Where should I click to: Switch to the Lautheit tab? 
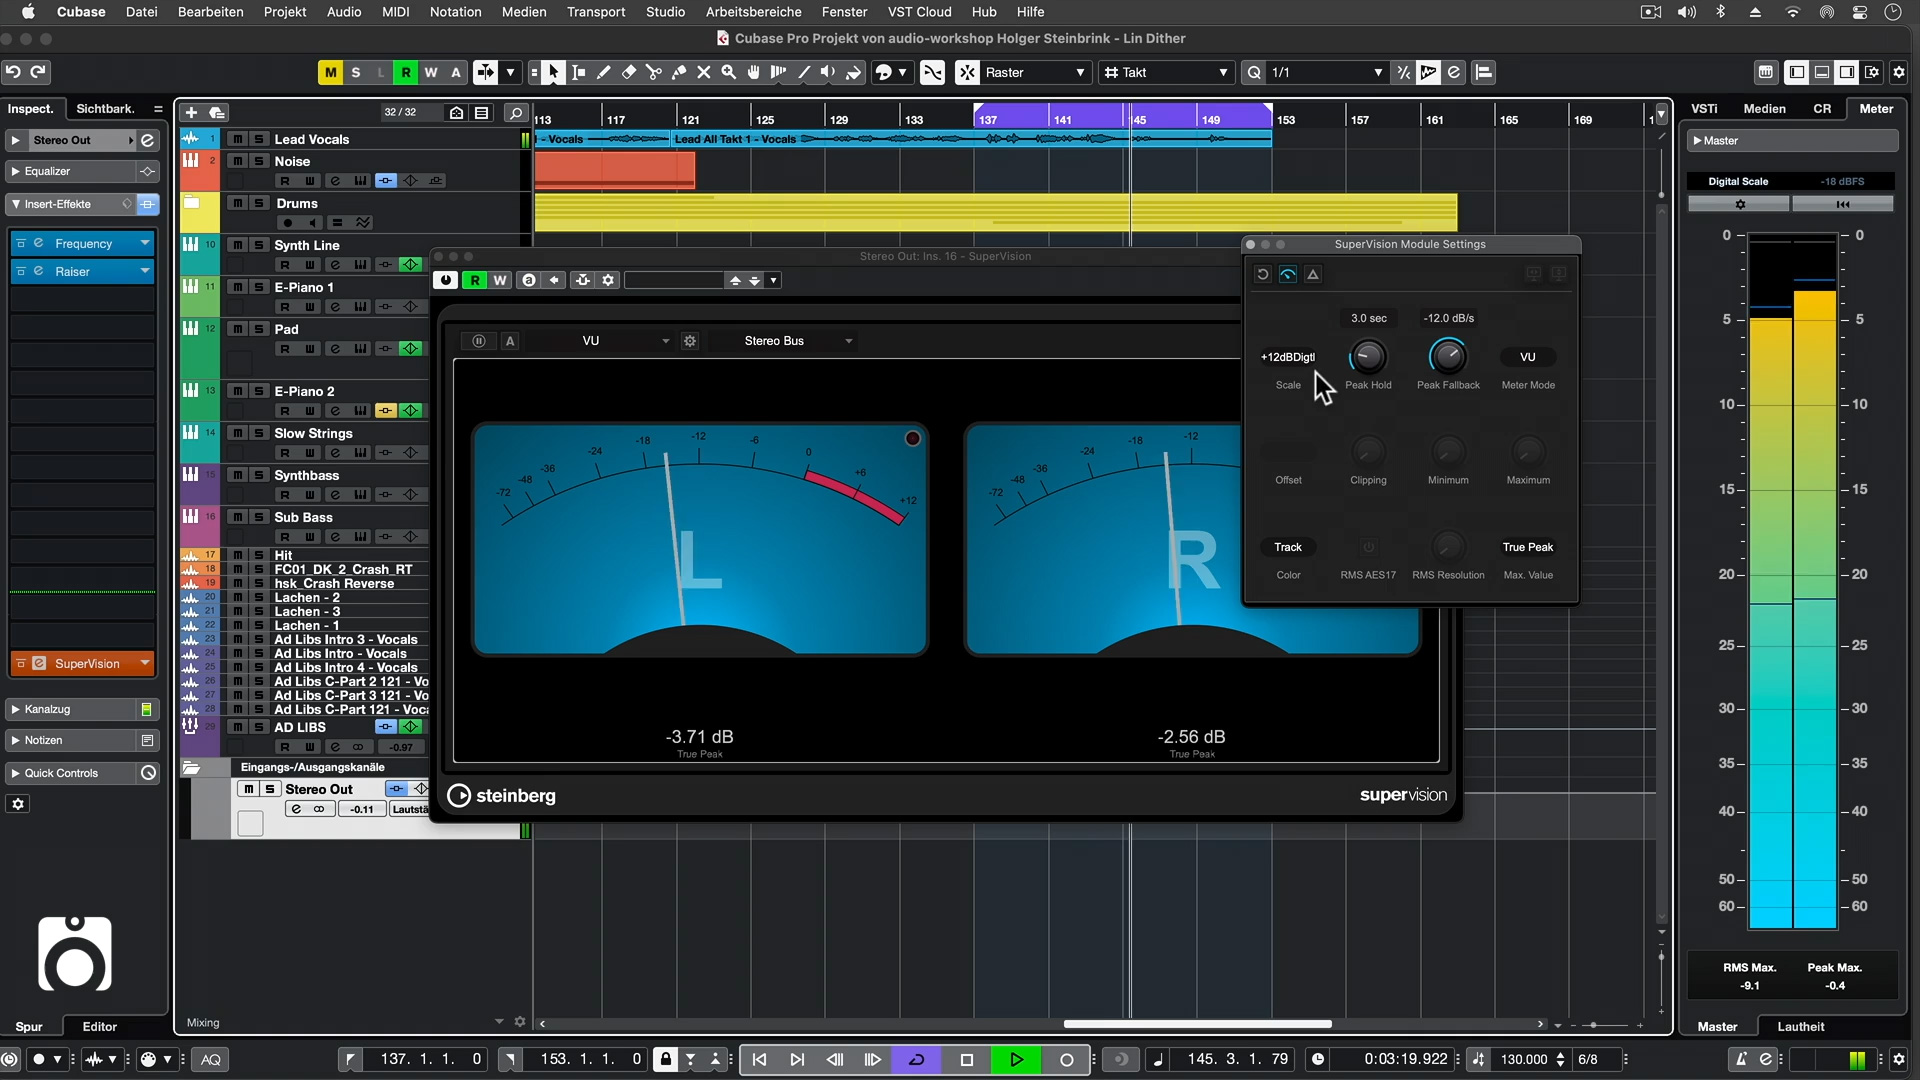[1801, 1027]
